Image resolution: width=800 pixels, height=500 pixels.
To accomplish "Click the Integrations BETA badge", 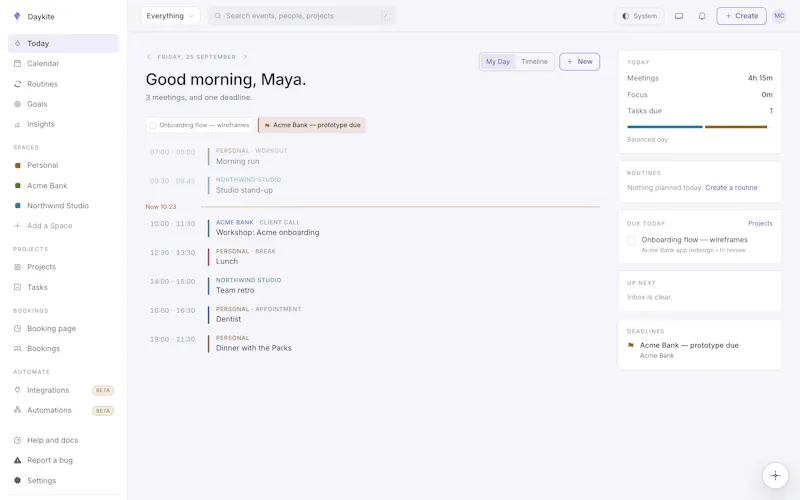I will click(x=103, y=390).
